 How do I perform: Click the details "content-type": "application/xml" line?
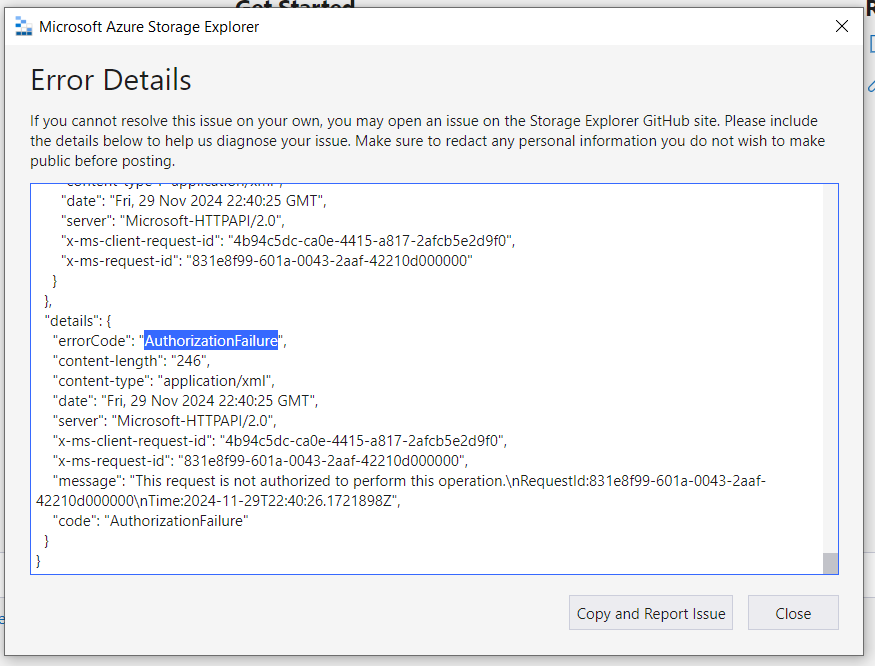(x=164, y=381)
